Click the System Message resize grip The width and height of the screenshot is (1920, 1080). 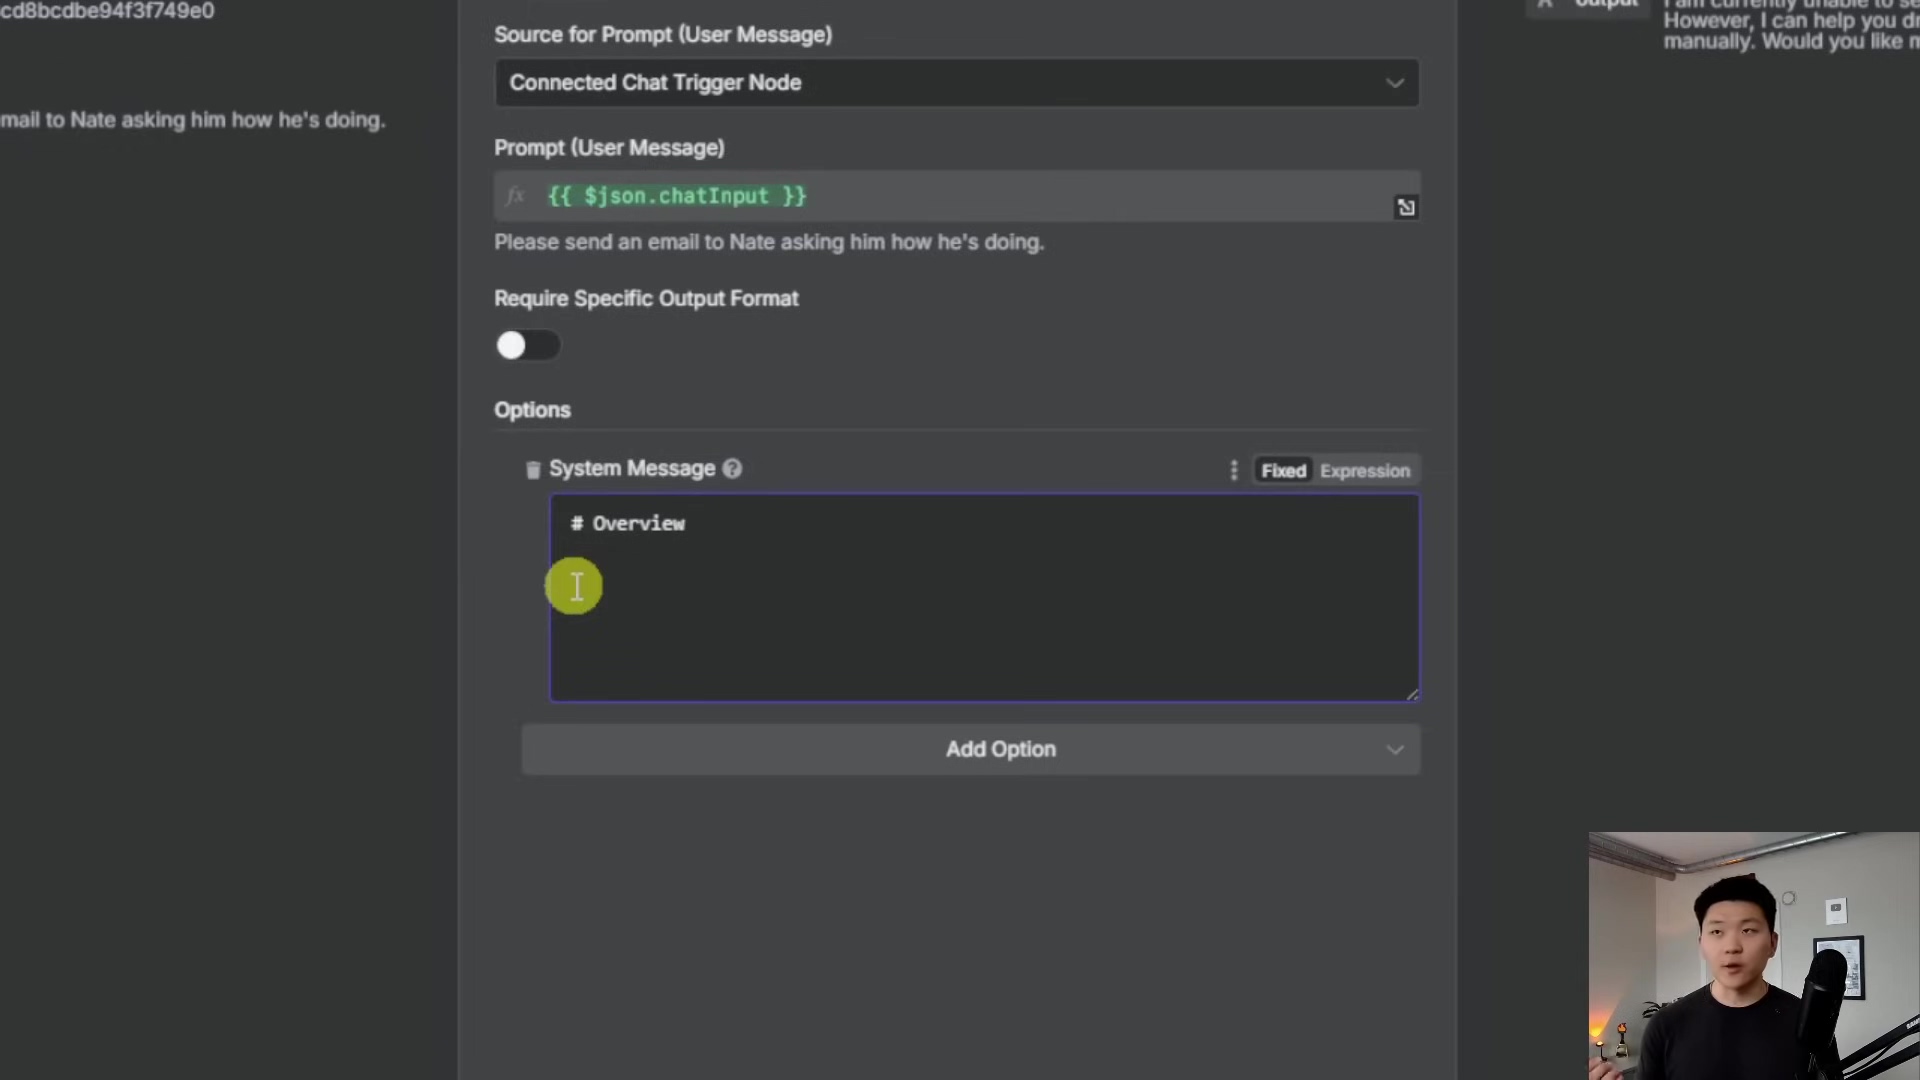[1412, 694]
